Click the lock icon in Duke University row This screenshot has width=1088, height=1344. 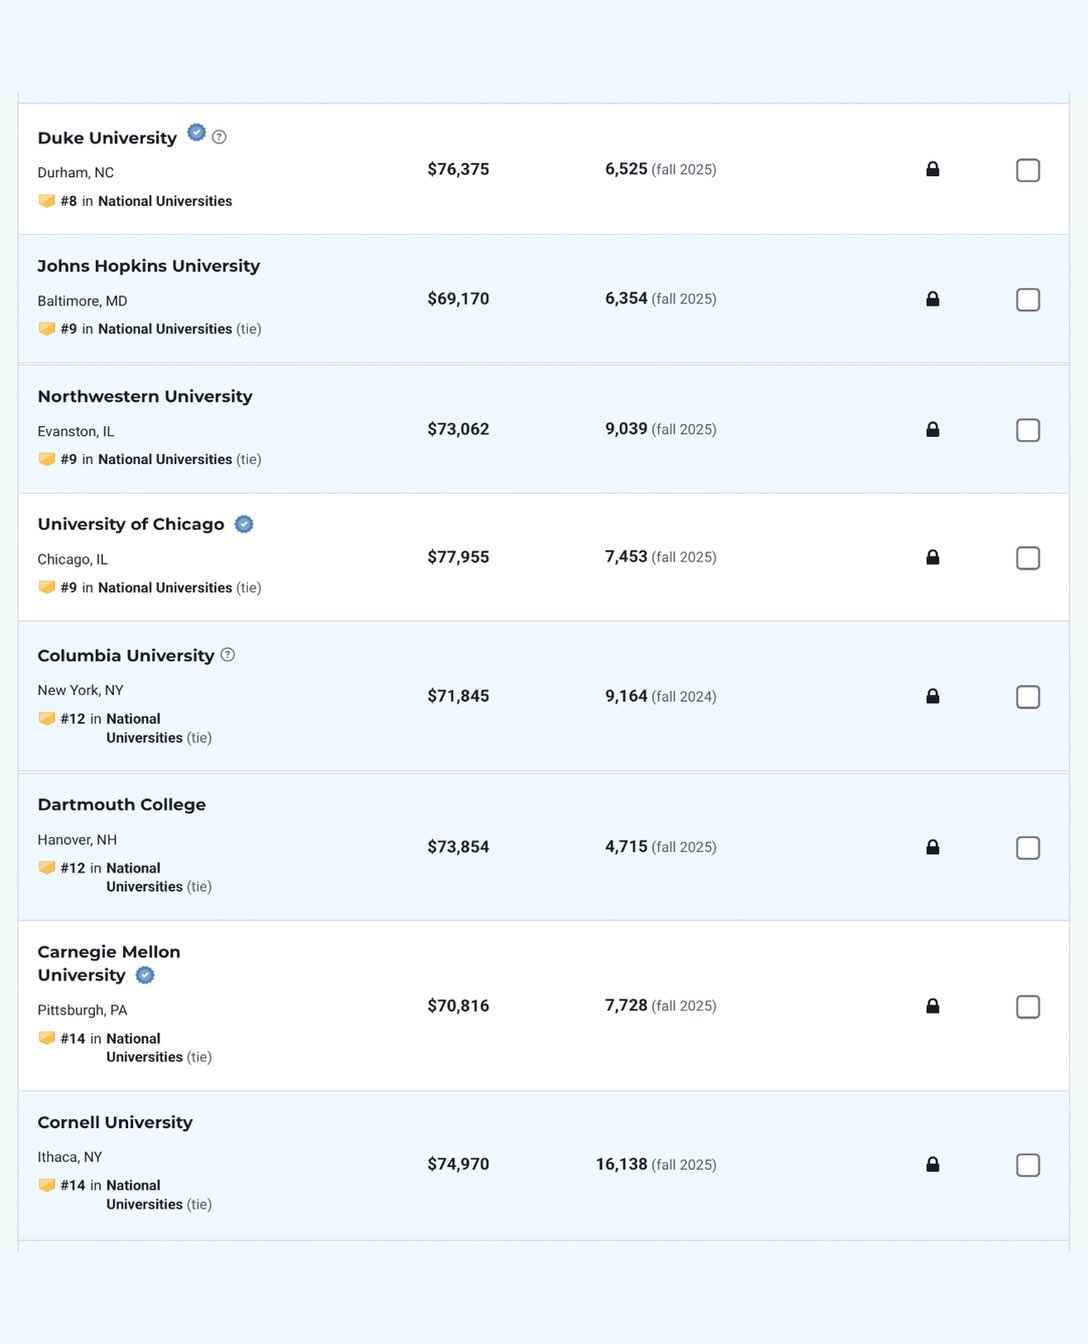coord(932,169)
